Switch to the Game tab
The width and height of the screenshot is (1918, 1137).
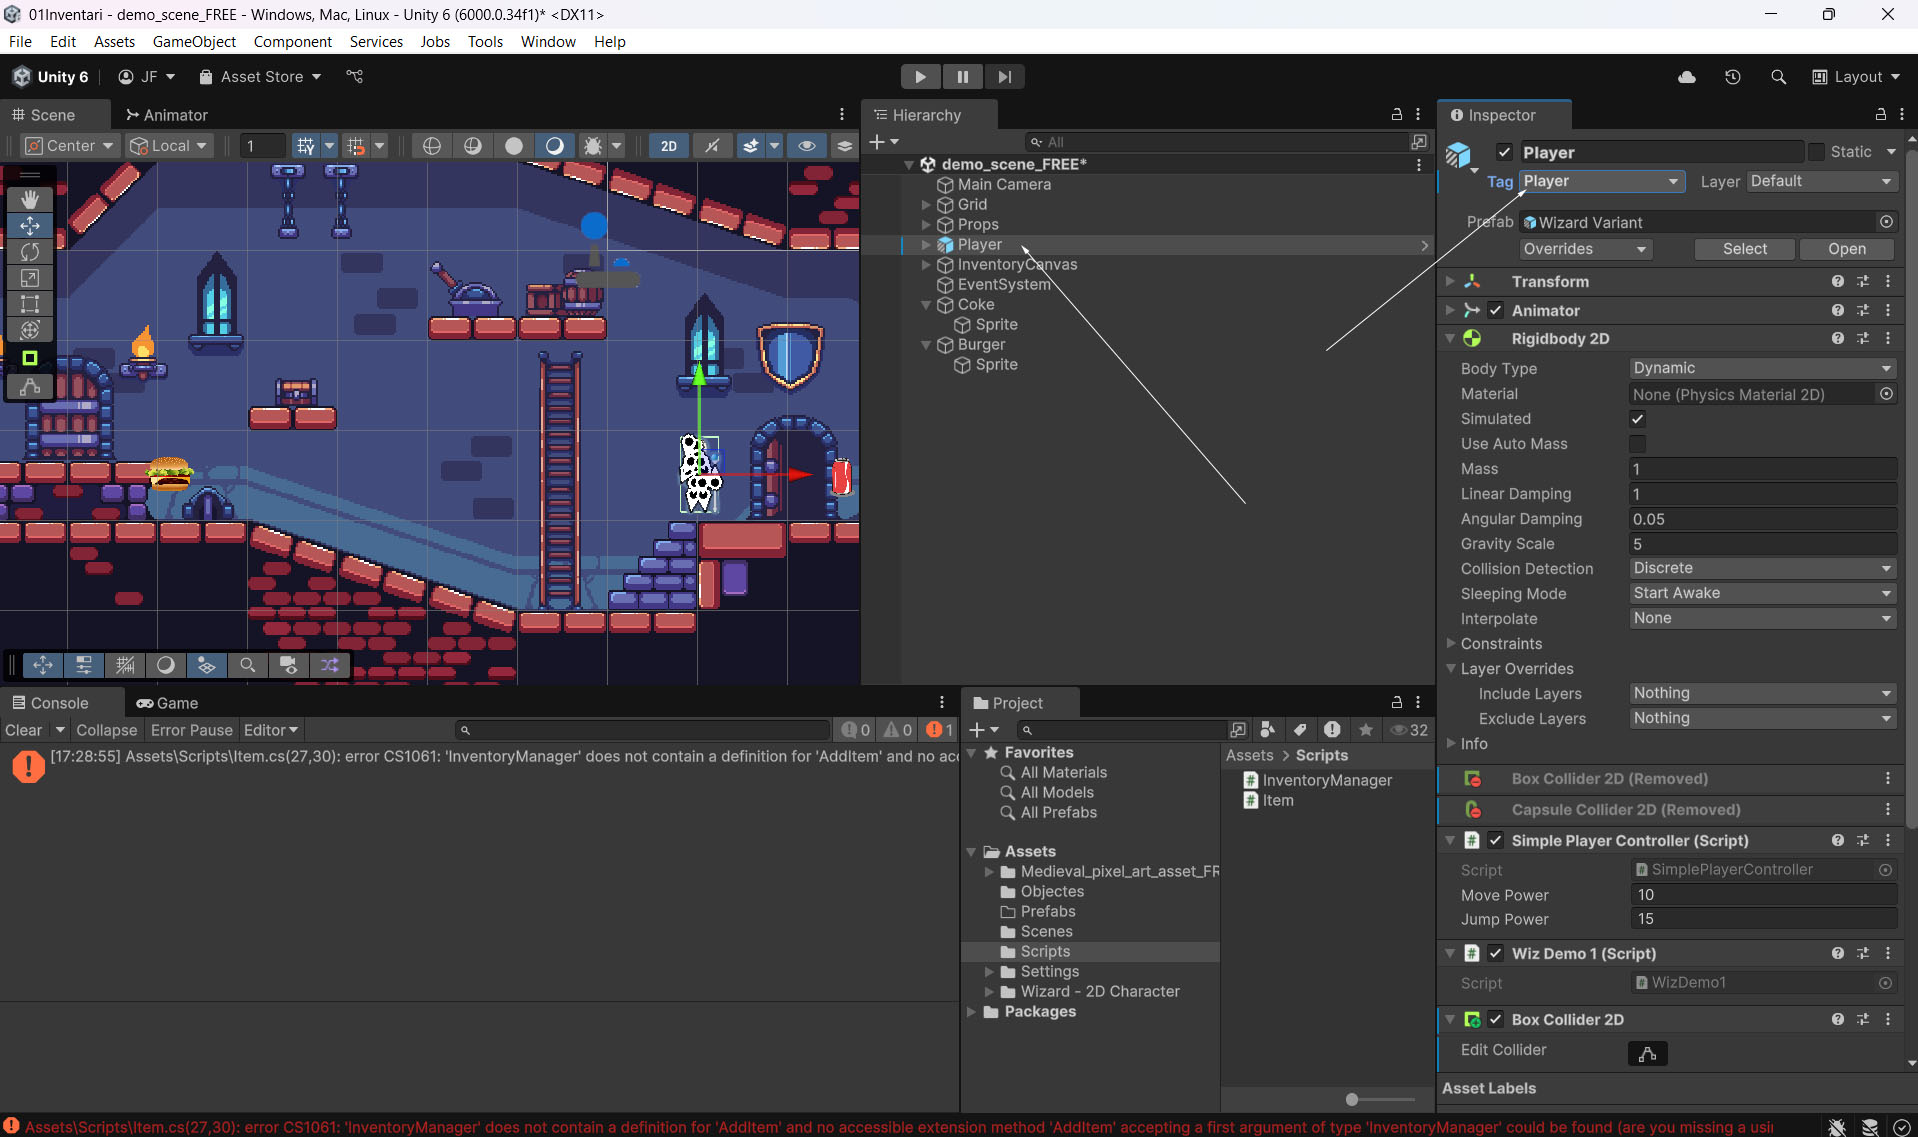[168, 703]
